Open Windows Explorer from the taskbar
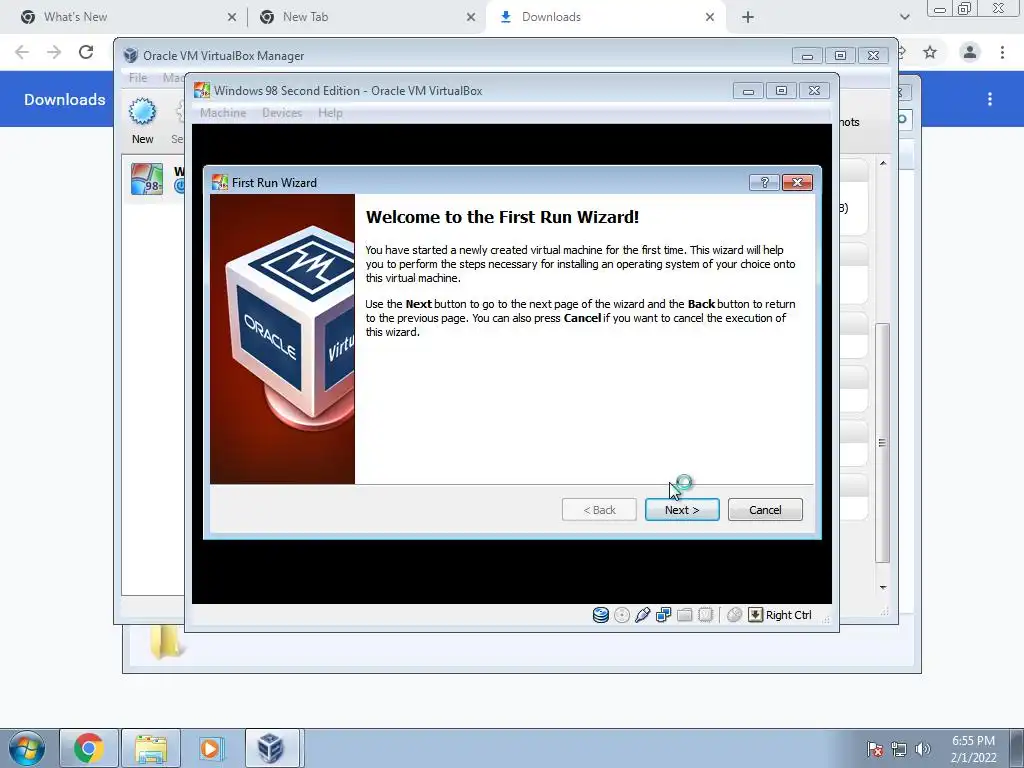1024x768 pixels. pos(151,748)
